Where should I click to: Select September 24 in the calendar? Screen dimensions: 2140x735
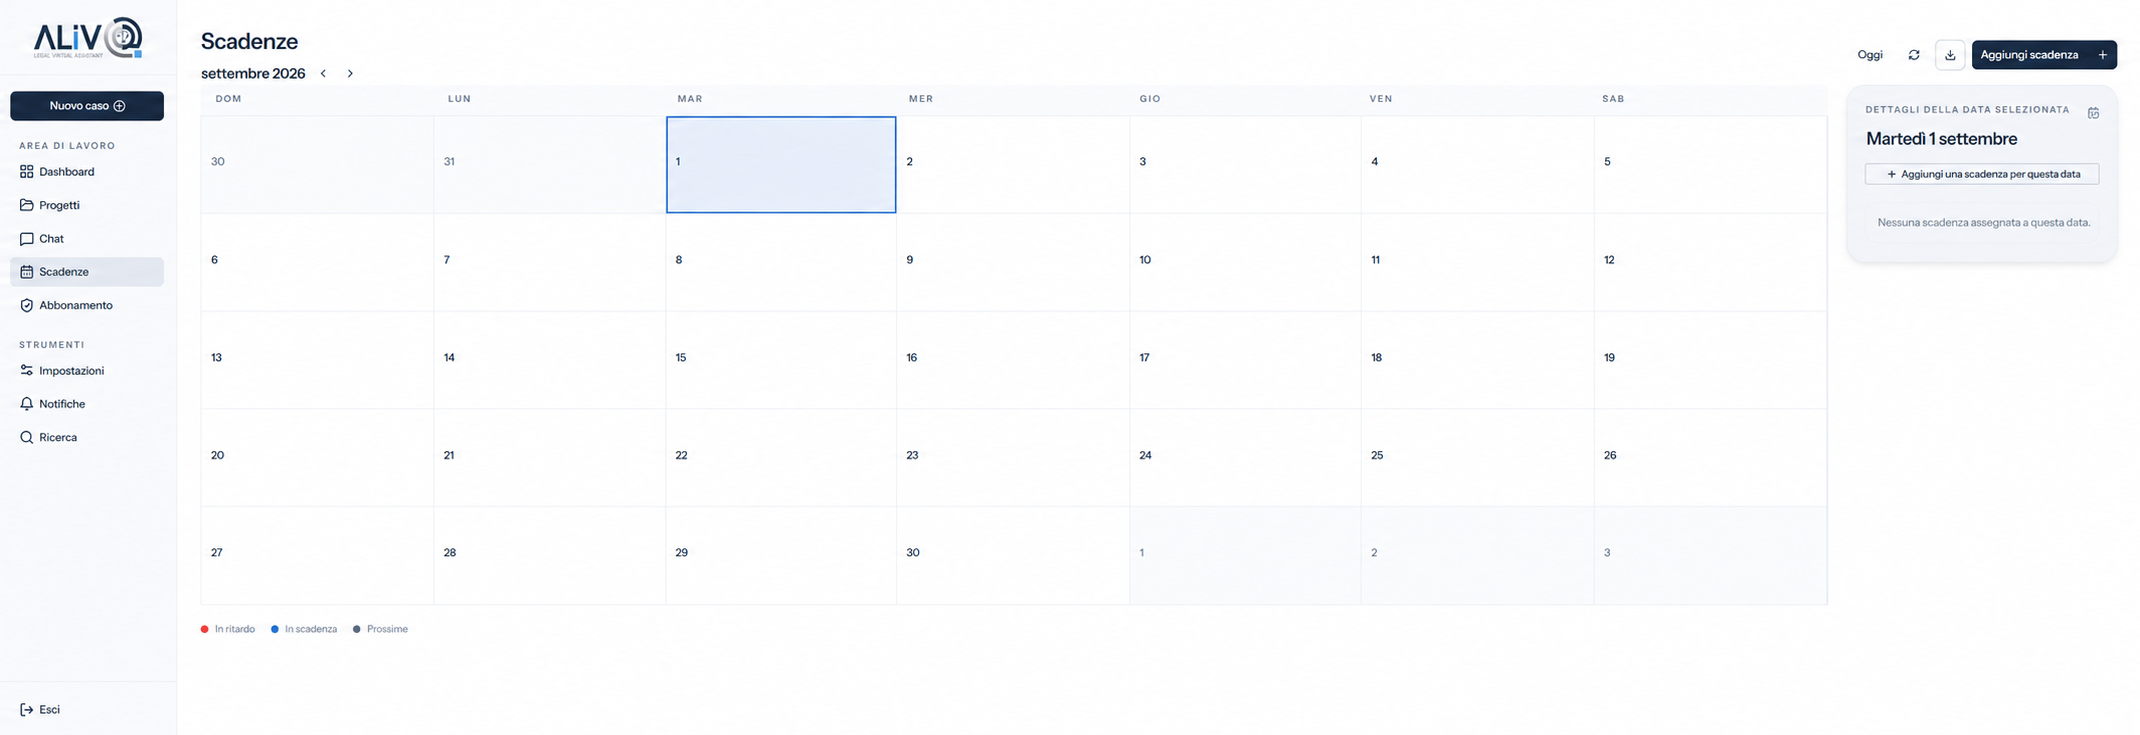(x=1245, y=458)
